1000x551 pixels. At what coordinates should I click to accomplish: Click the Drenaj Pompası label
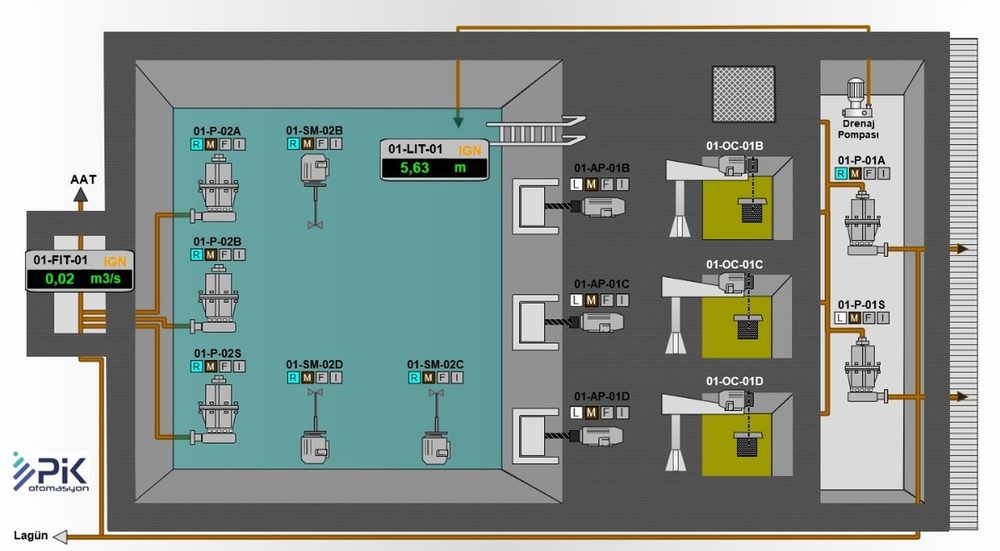(x=858, y=129)
